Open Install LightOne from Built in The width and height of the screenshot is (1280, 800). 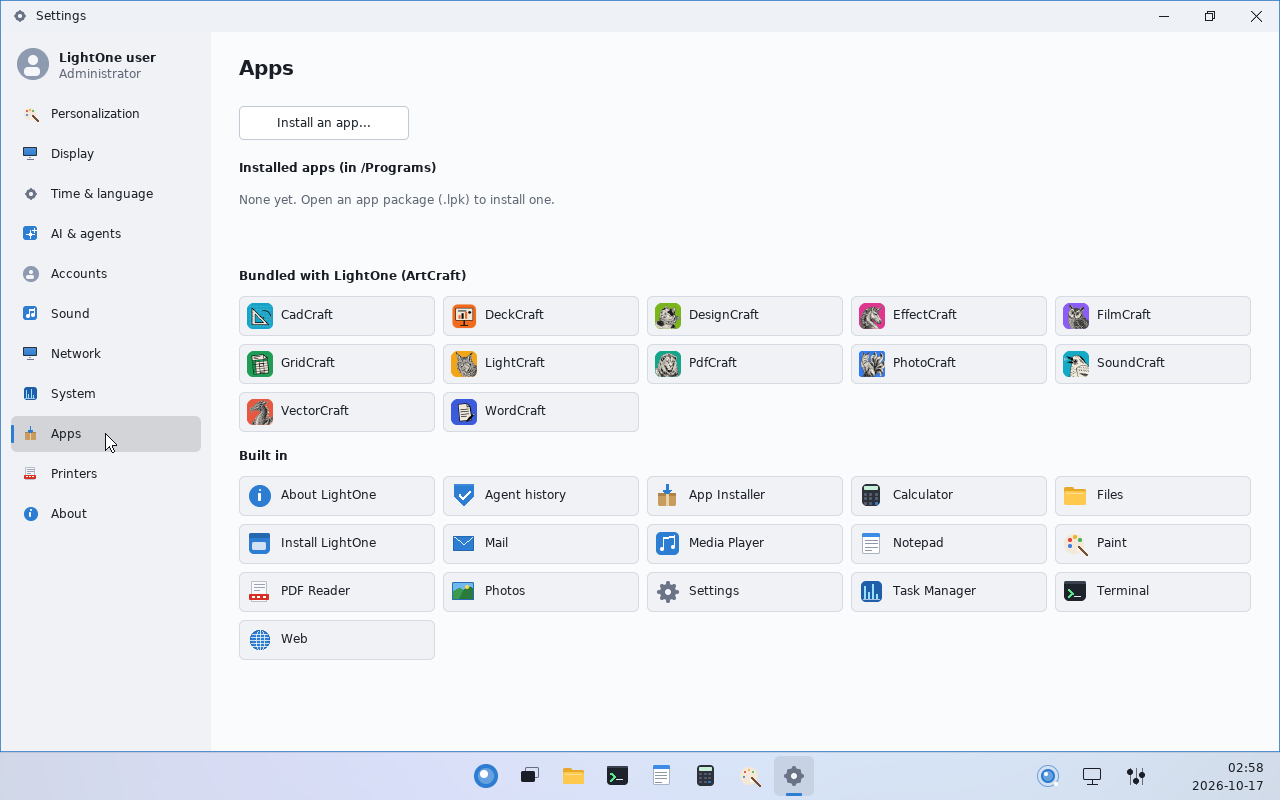337,544
